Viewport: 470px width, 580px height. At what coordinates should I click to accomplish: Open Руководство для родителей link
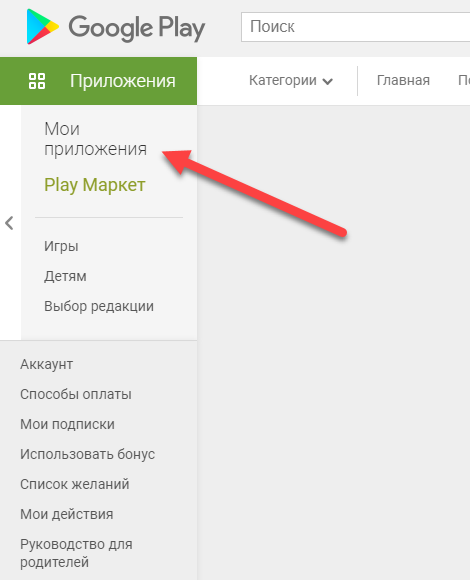tap(76, 553)
